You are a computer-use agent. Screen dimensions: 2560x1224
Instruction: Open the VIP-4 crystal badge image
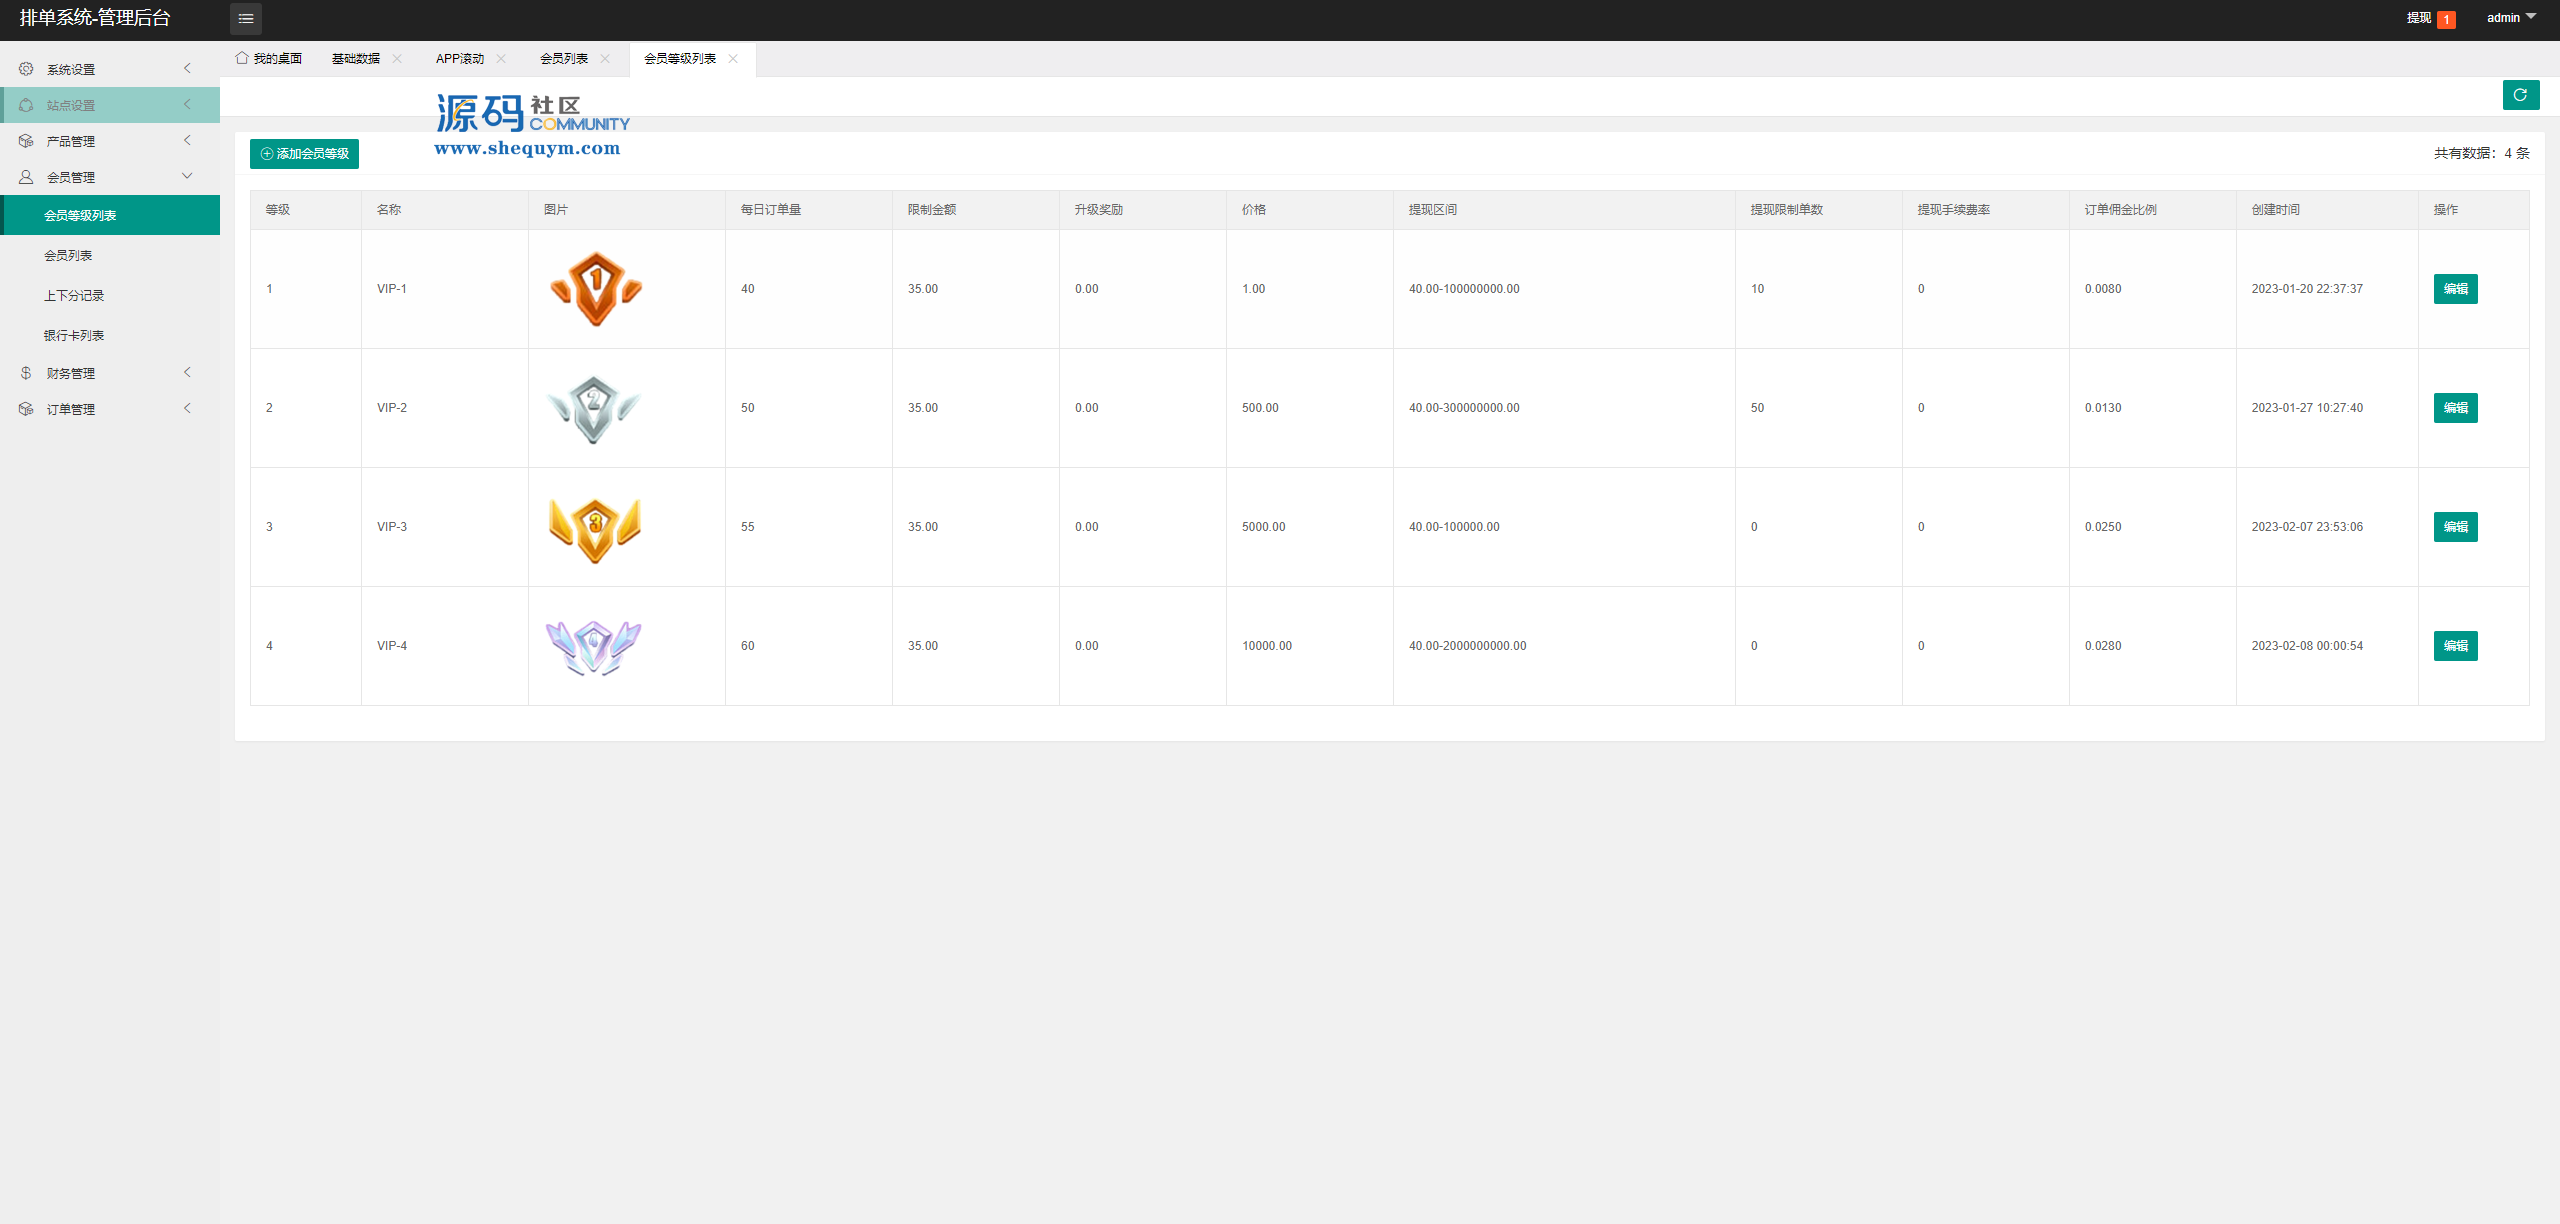tap(593, 647)
